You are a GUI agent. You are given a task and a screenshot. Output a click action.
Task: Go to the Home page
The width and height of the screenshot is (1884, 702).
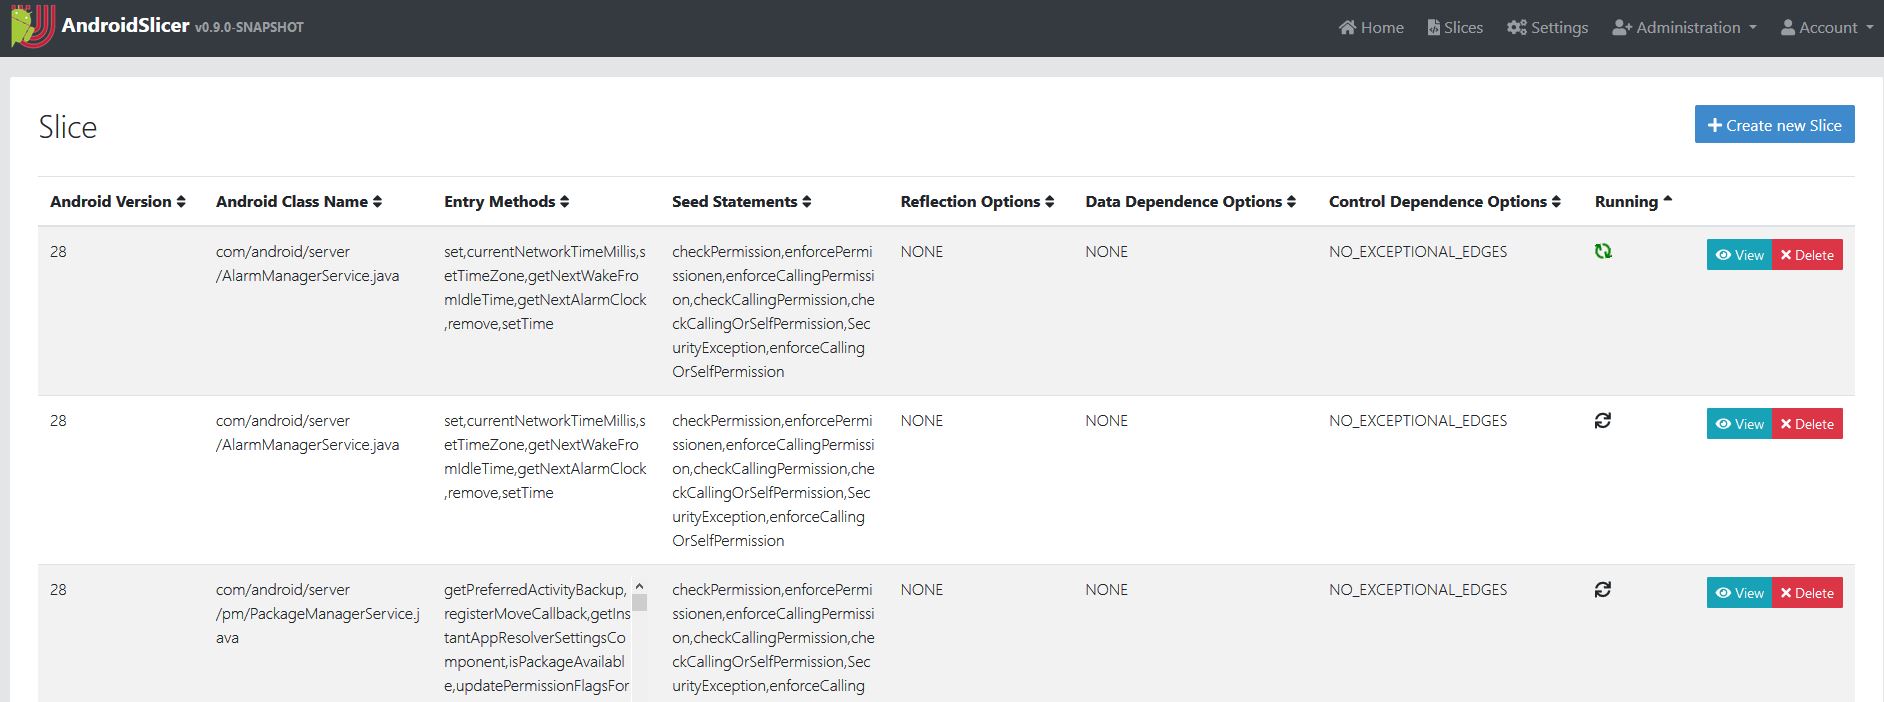click(x=1371, y=28)
